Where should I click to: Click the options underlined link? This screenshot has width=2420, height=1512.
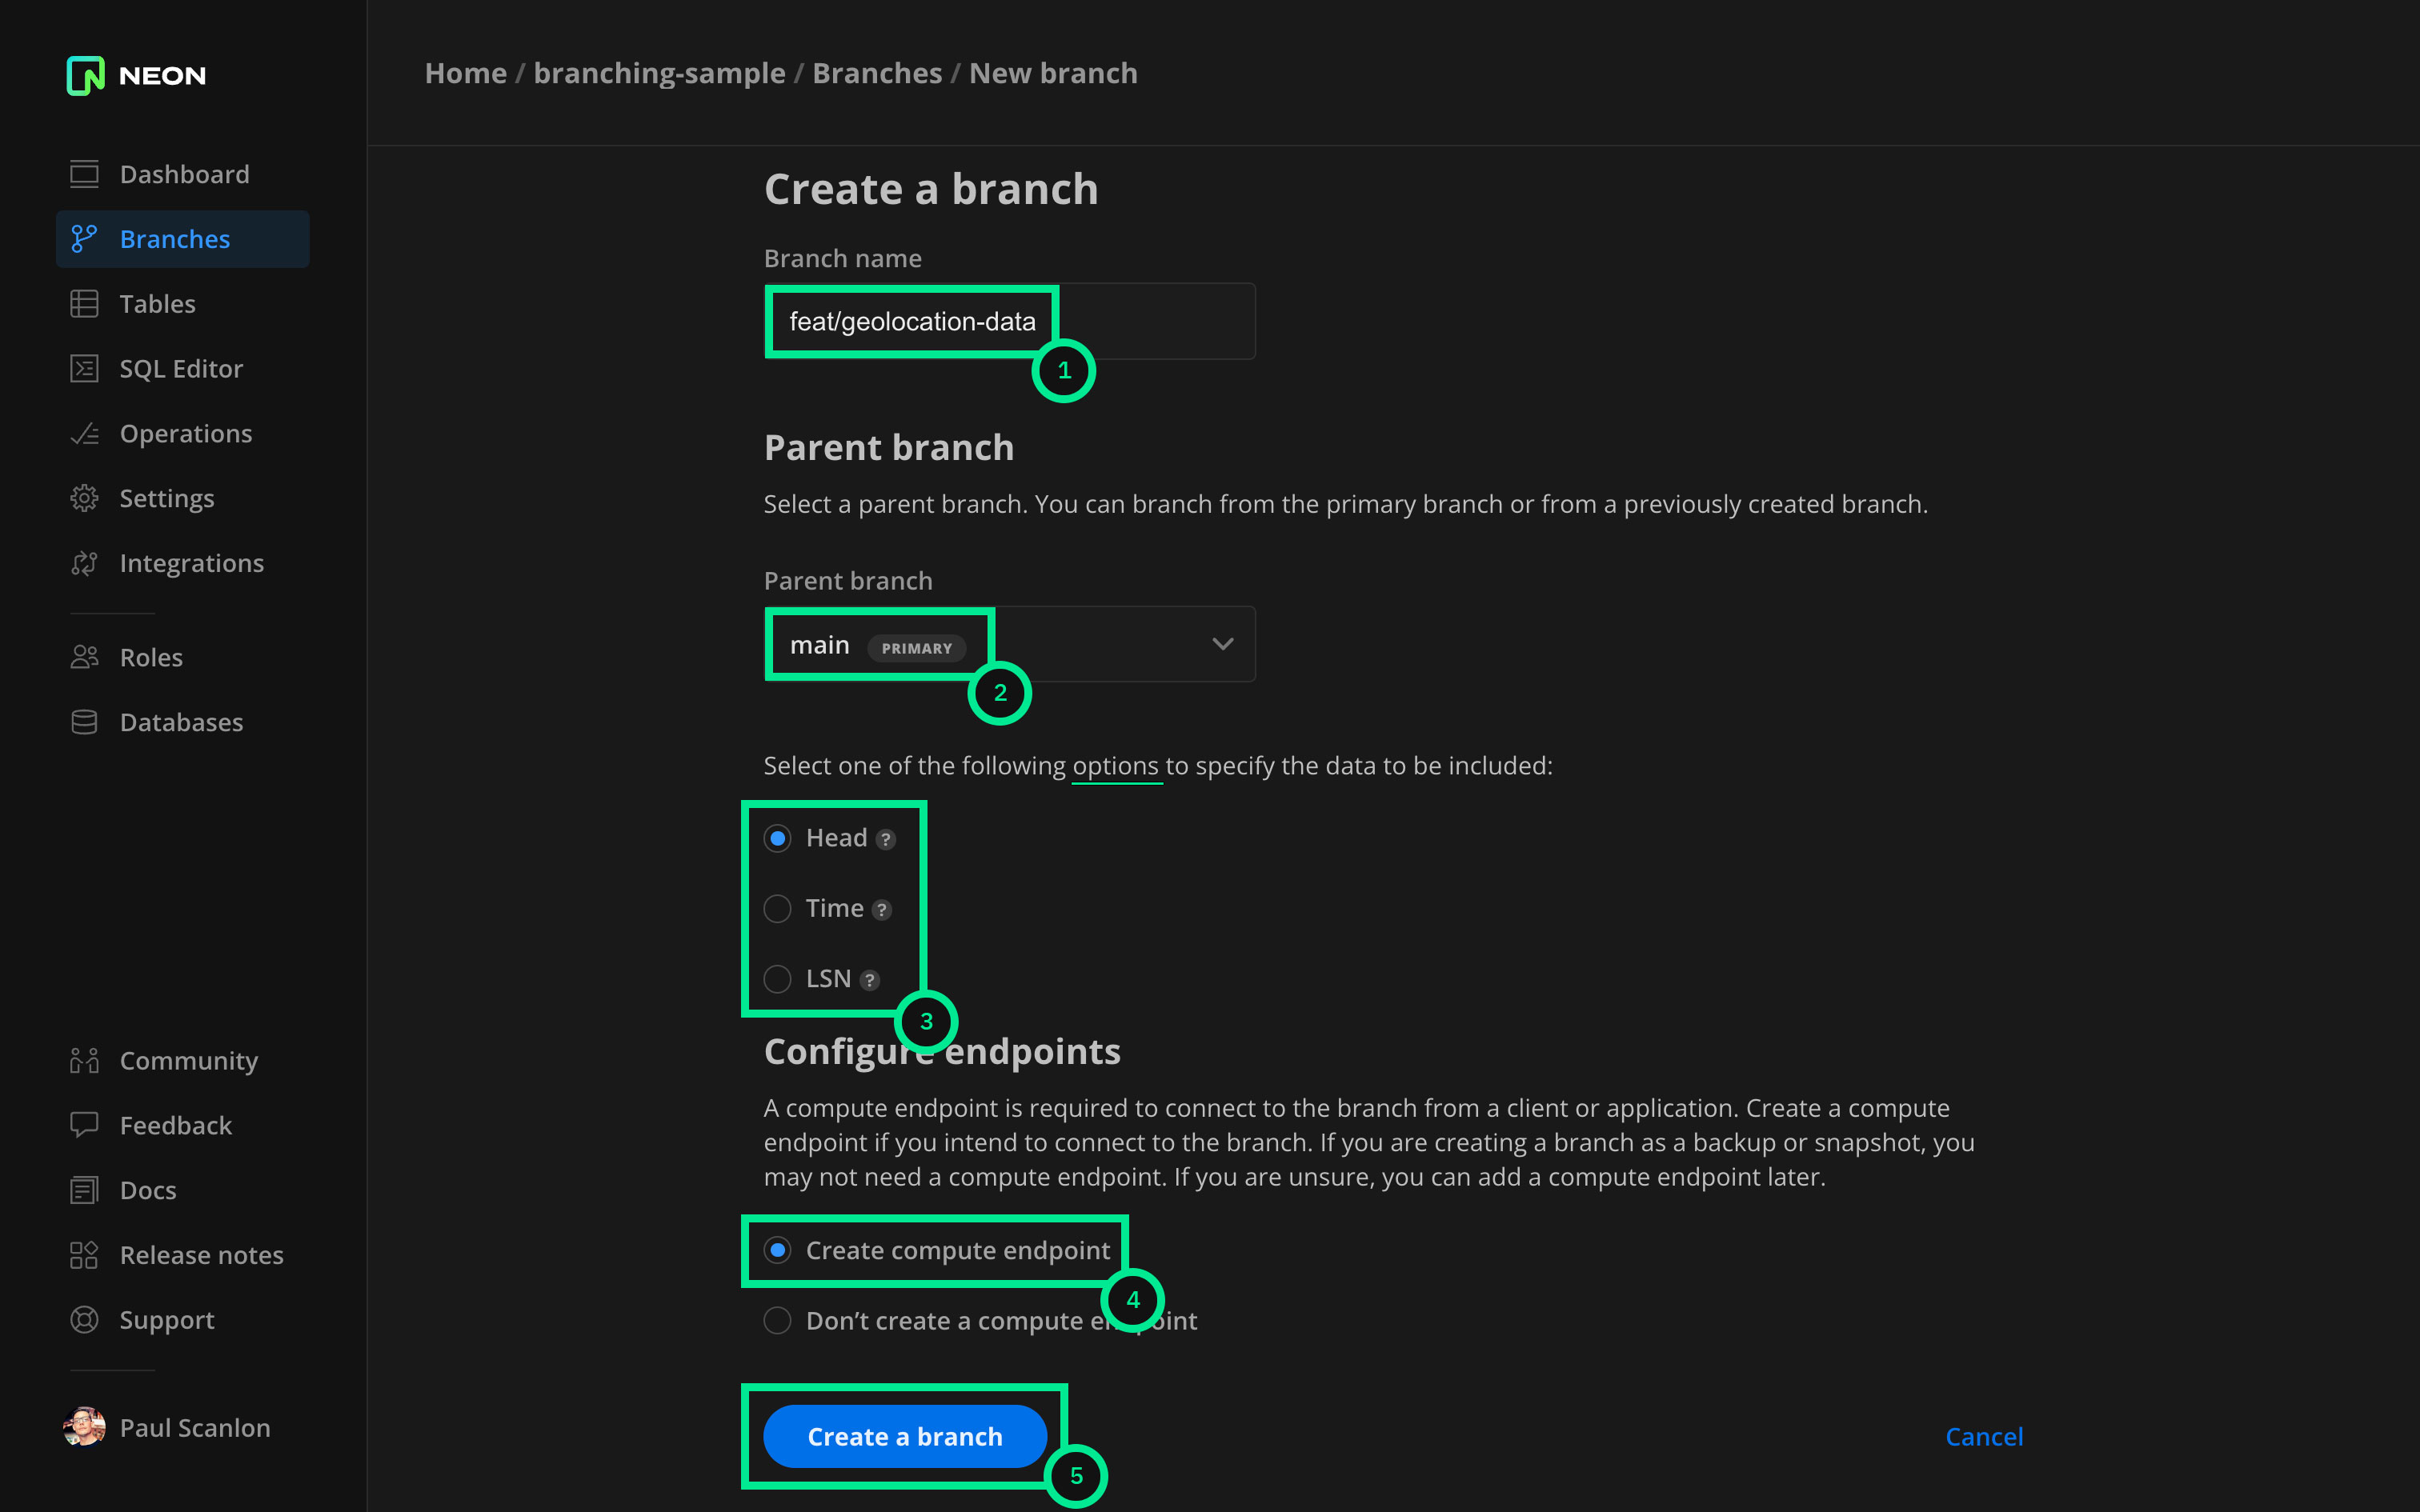tap(1116, 765)
